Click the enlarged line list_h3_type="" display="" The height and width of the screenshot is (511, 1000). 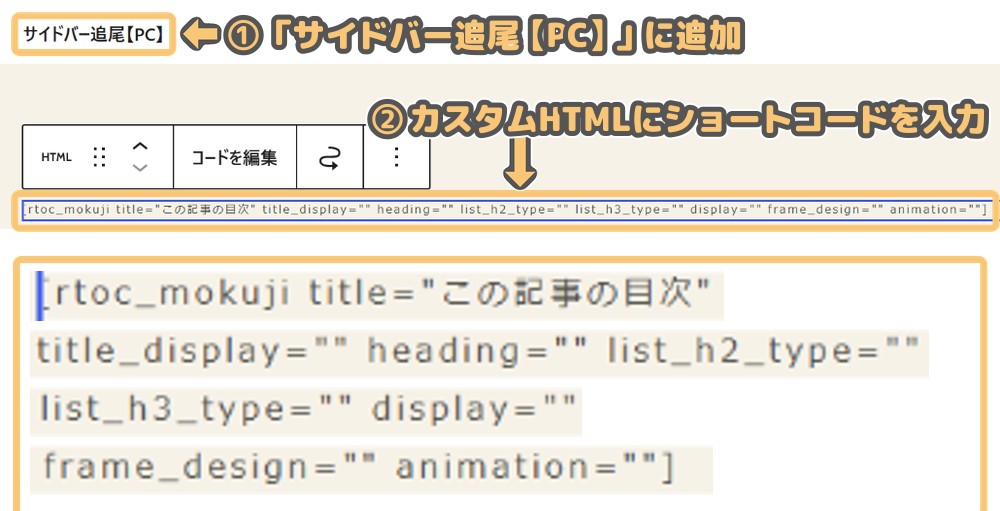[307, 408]
